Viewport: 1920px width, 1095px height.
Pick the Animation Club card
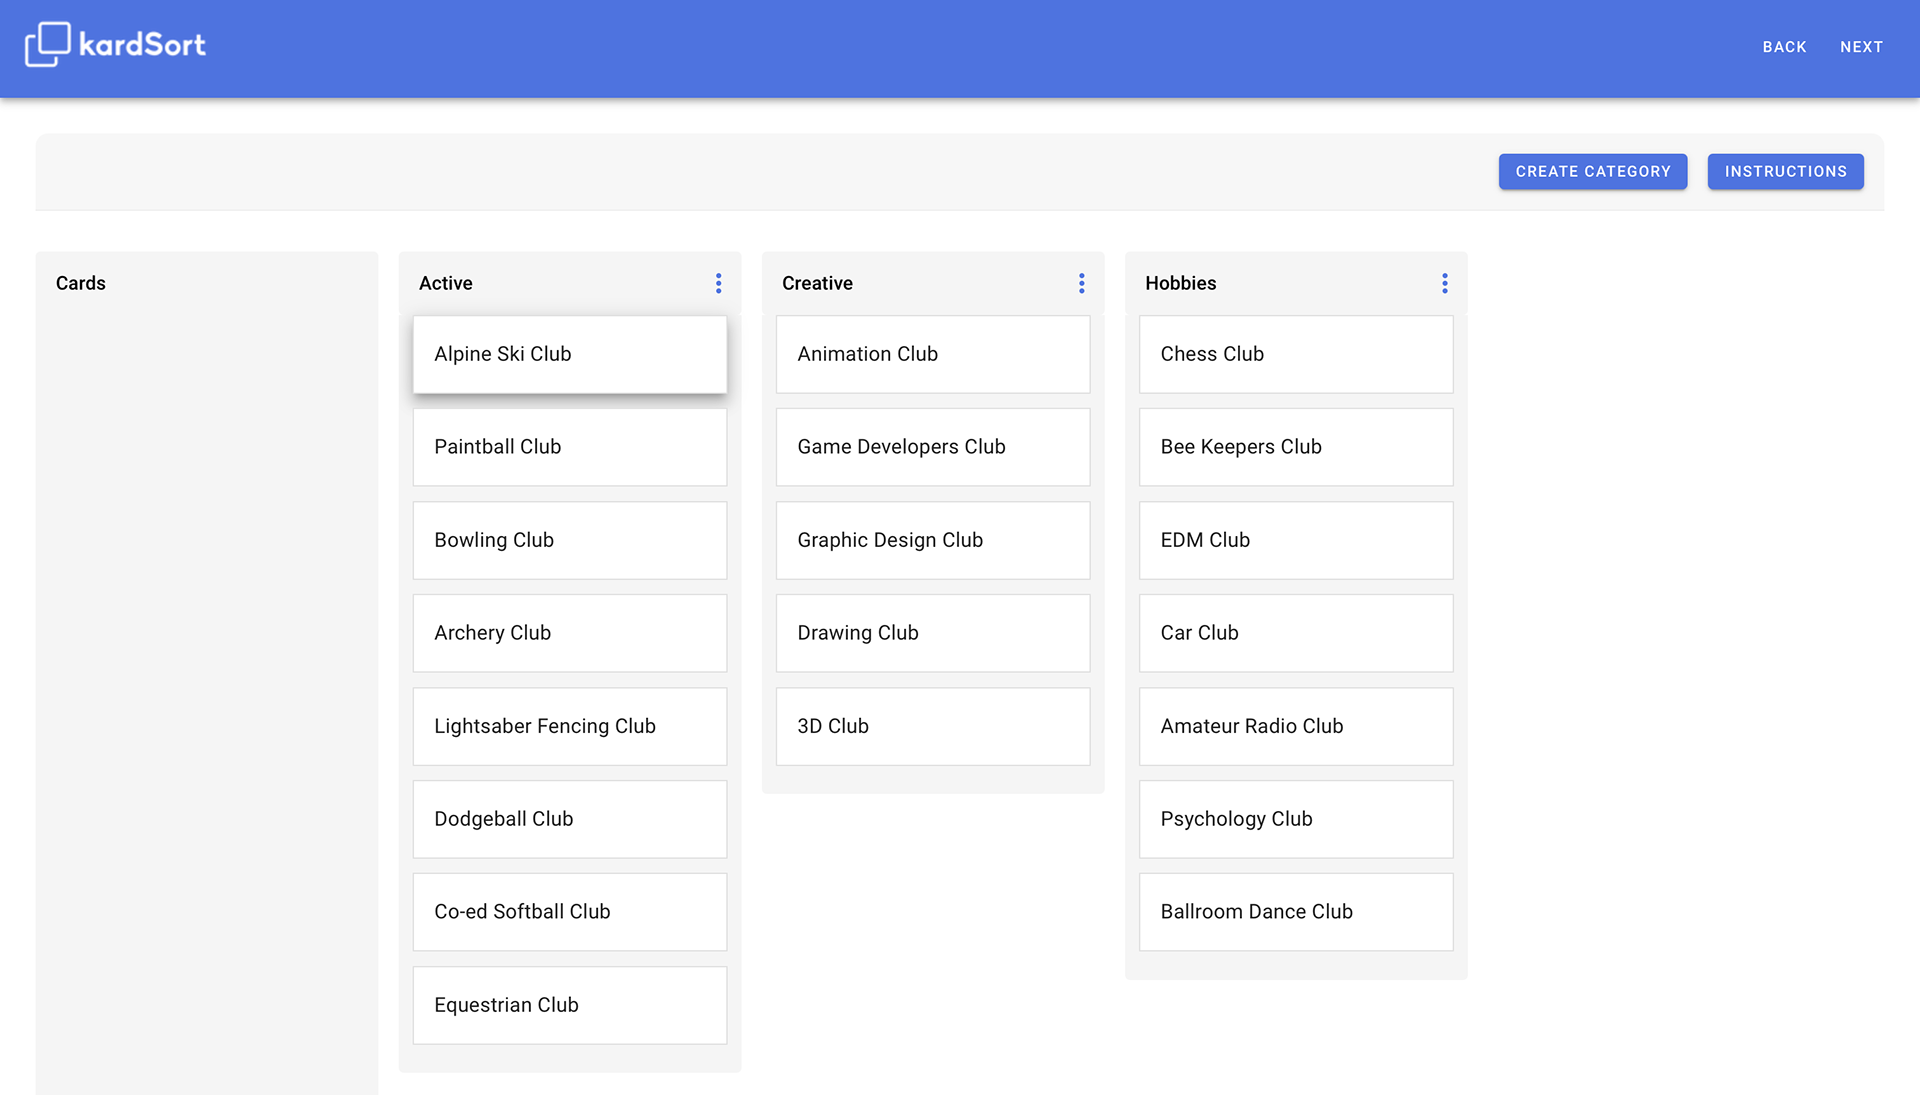(x=933, y=354)
